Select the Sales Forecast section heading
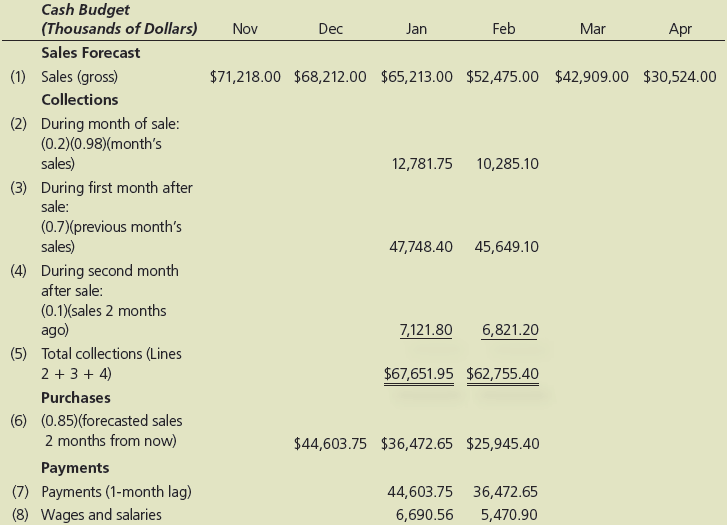The height and width of the screenshot is (525, 727). [90, 53]
